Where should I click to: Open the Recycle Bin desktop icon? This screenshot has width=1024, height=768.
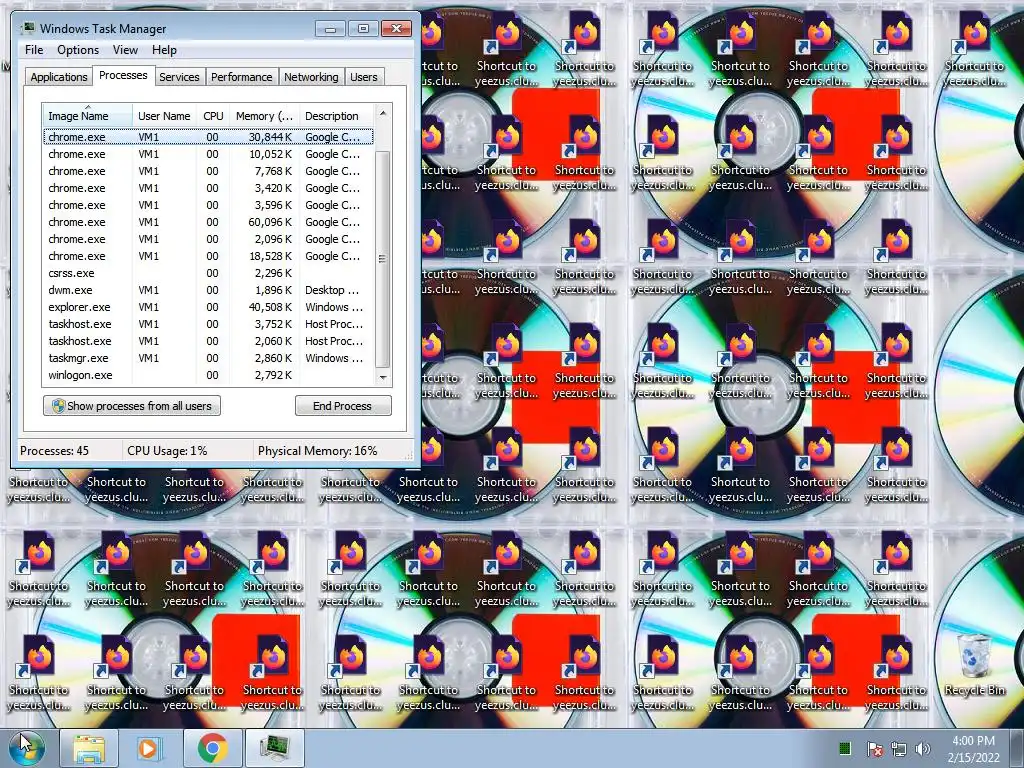(974, 665)
